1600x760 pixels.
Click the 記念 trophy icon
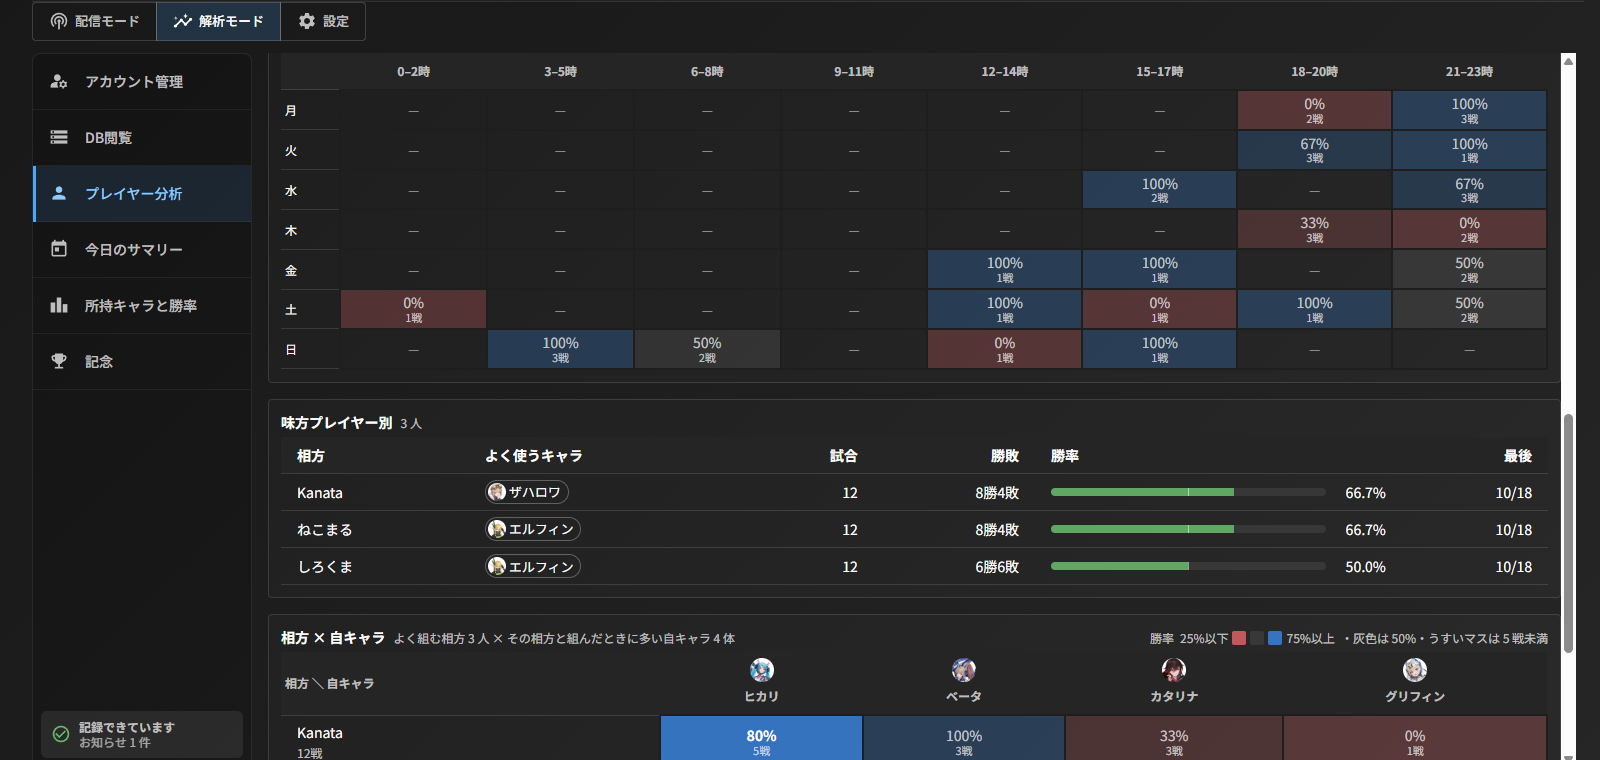pyautogui.click(x=59, y=361)
